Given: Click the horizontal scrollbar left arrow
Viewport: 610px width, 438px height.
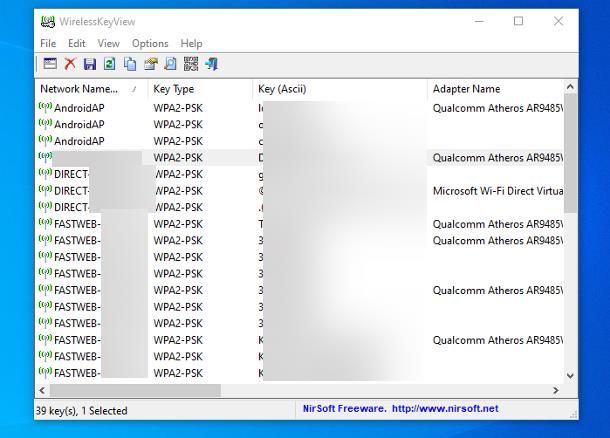Looking at the screenshot, I should (42, 390).
